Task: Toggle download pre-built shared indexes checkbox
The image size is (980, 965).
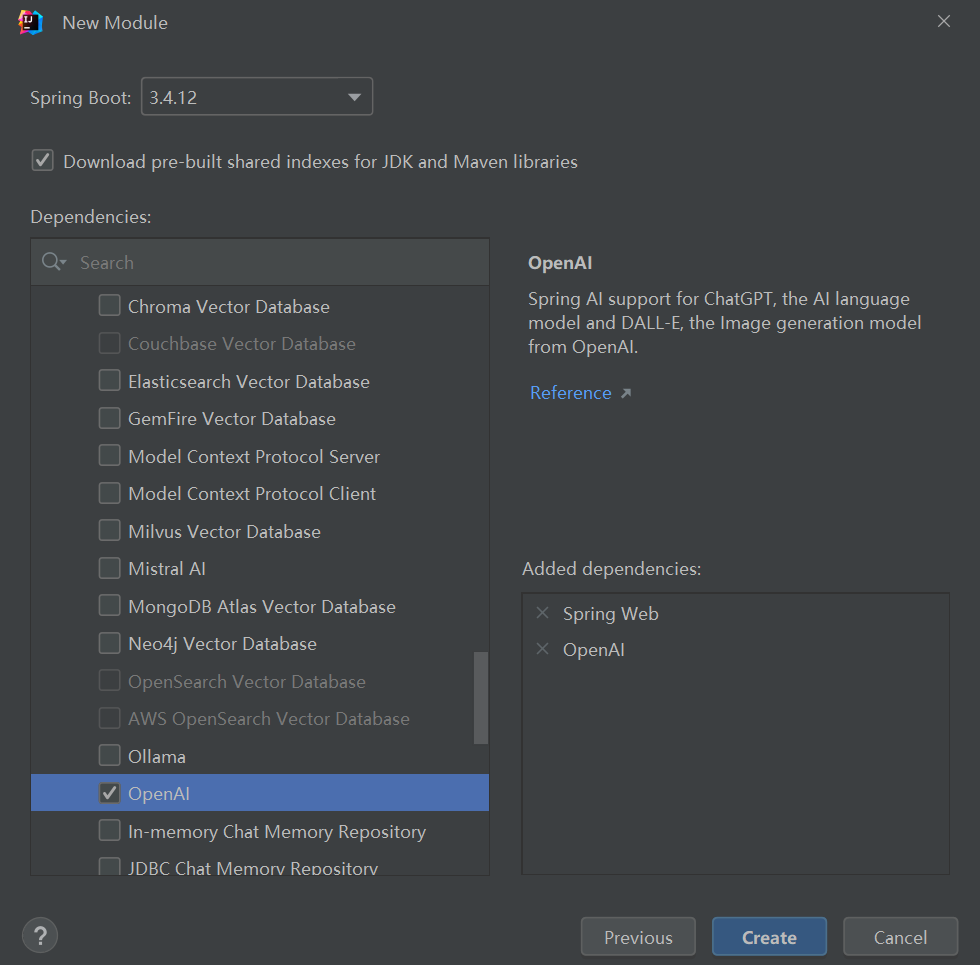Action: pyautogui.click(x=42, y=160)
